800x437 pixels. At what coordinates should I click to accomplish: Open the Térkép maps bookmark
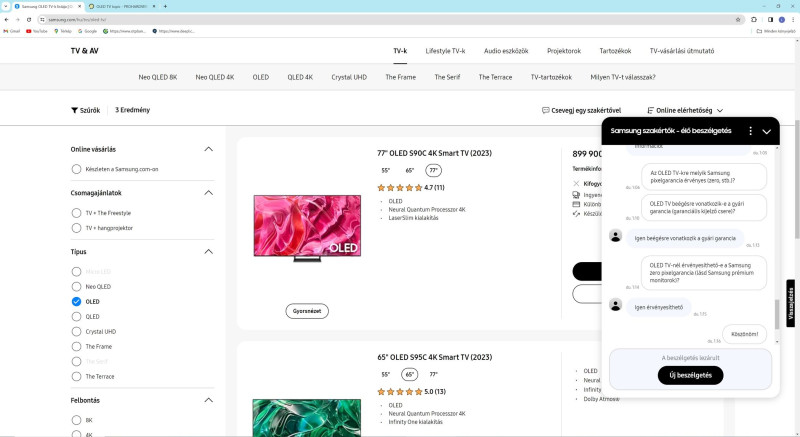(63, 31)
